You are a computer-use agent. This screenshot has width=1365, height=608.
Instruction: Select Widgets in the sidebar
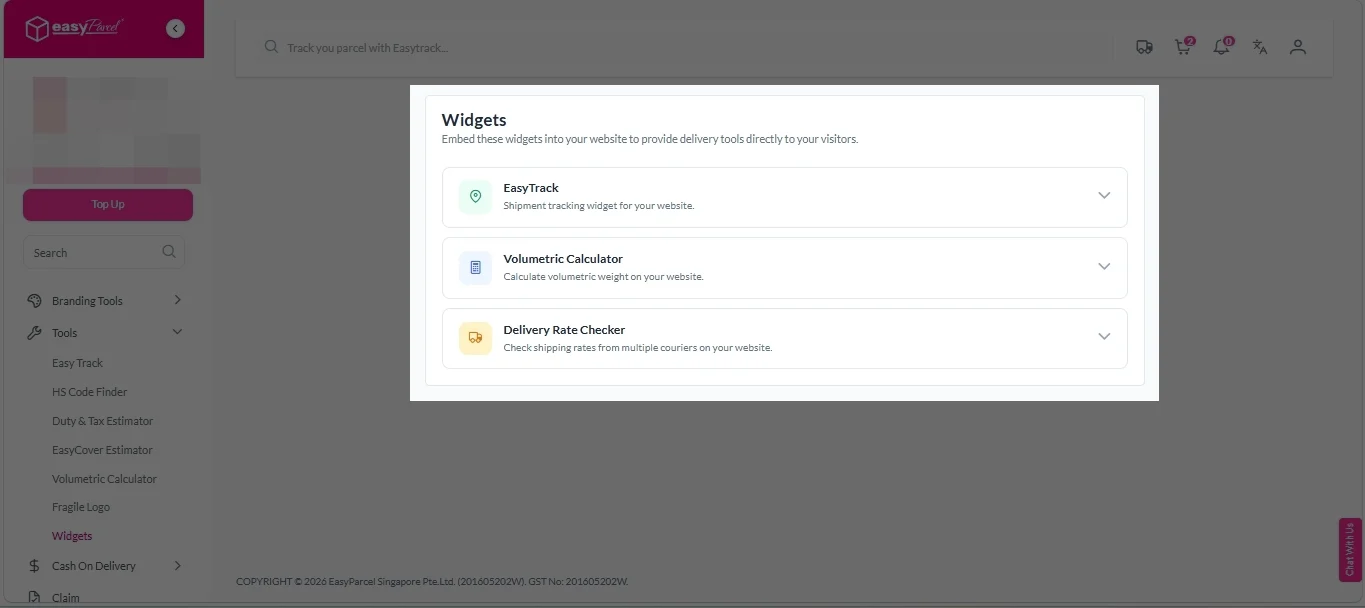pyautogui.click(x=72, y=536)
